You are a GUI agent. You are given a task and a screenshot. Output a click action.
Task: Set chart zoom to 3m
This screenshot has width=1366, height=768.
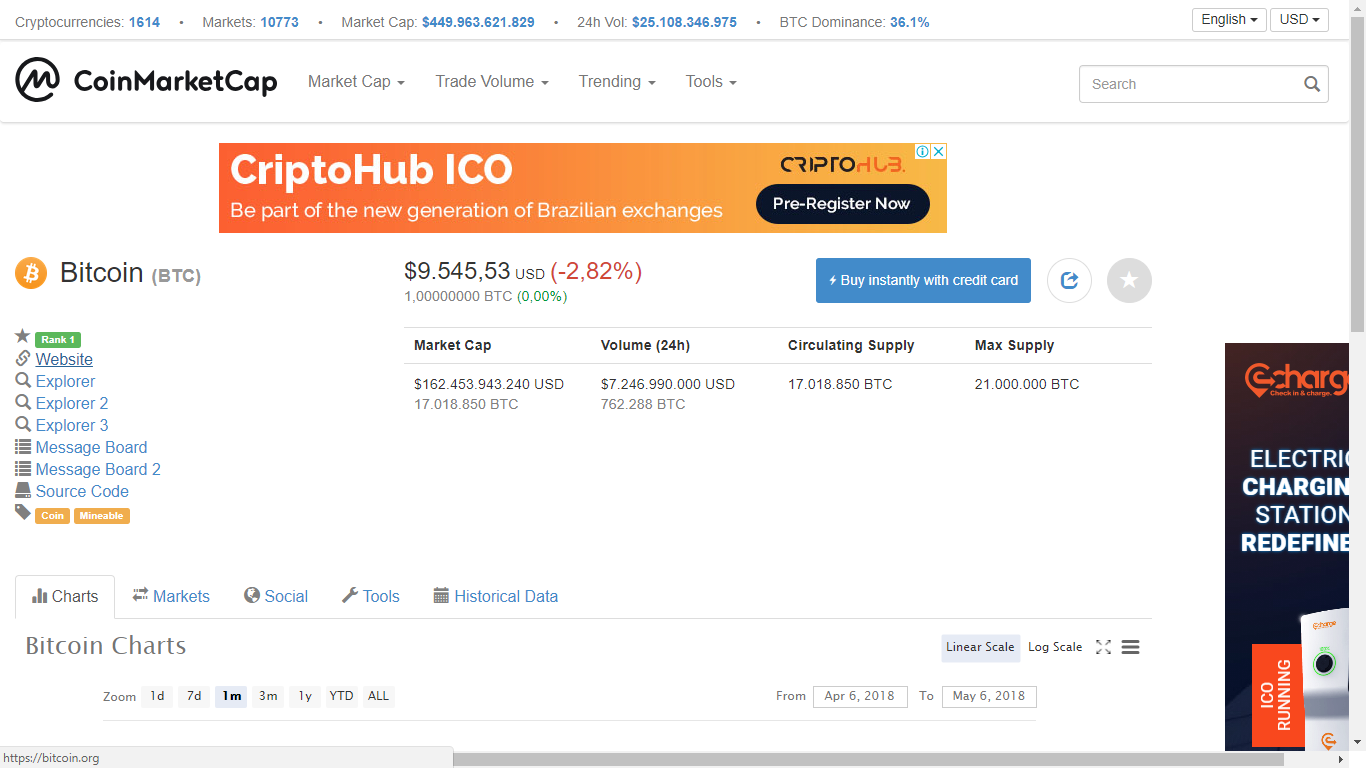(268, 696)
